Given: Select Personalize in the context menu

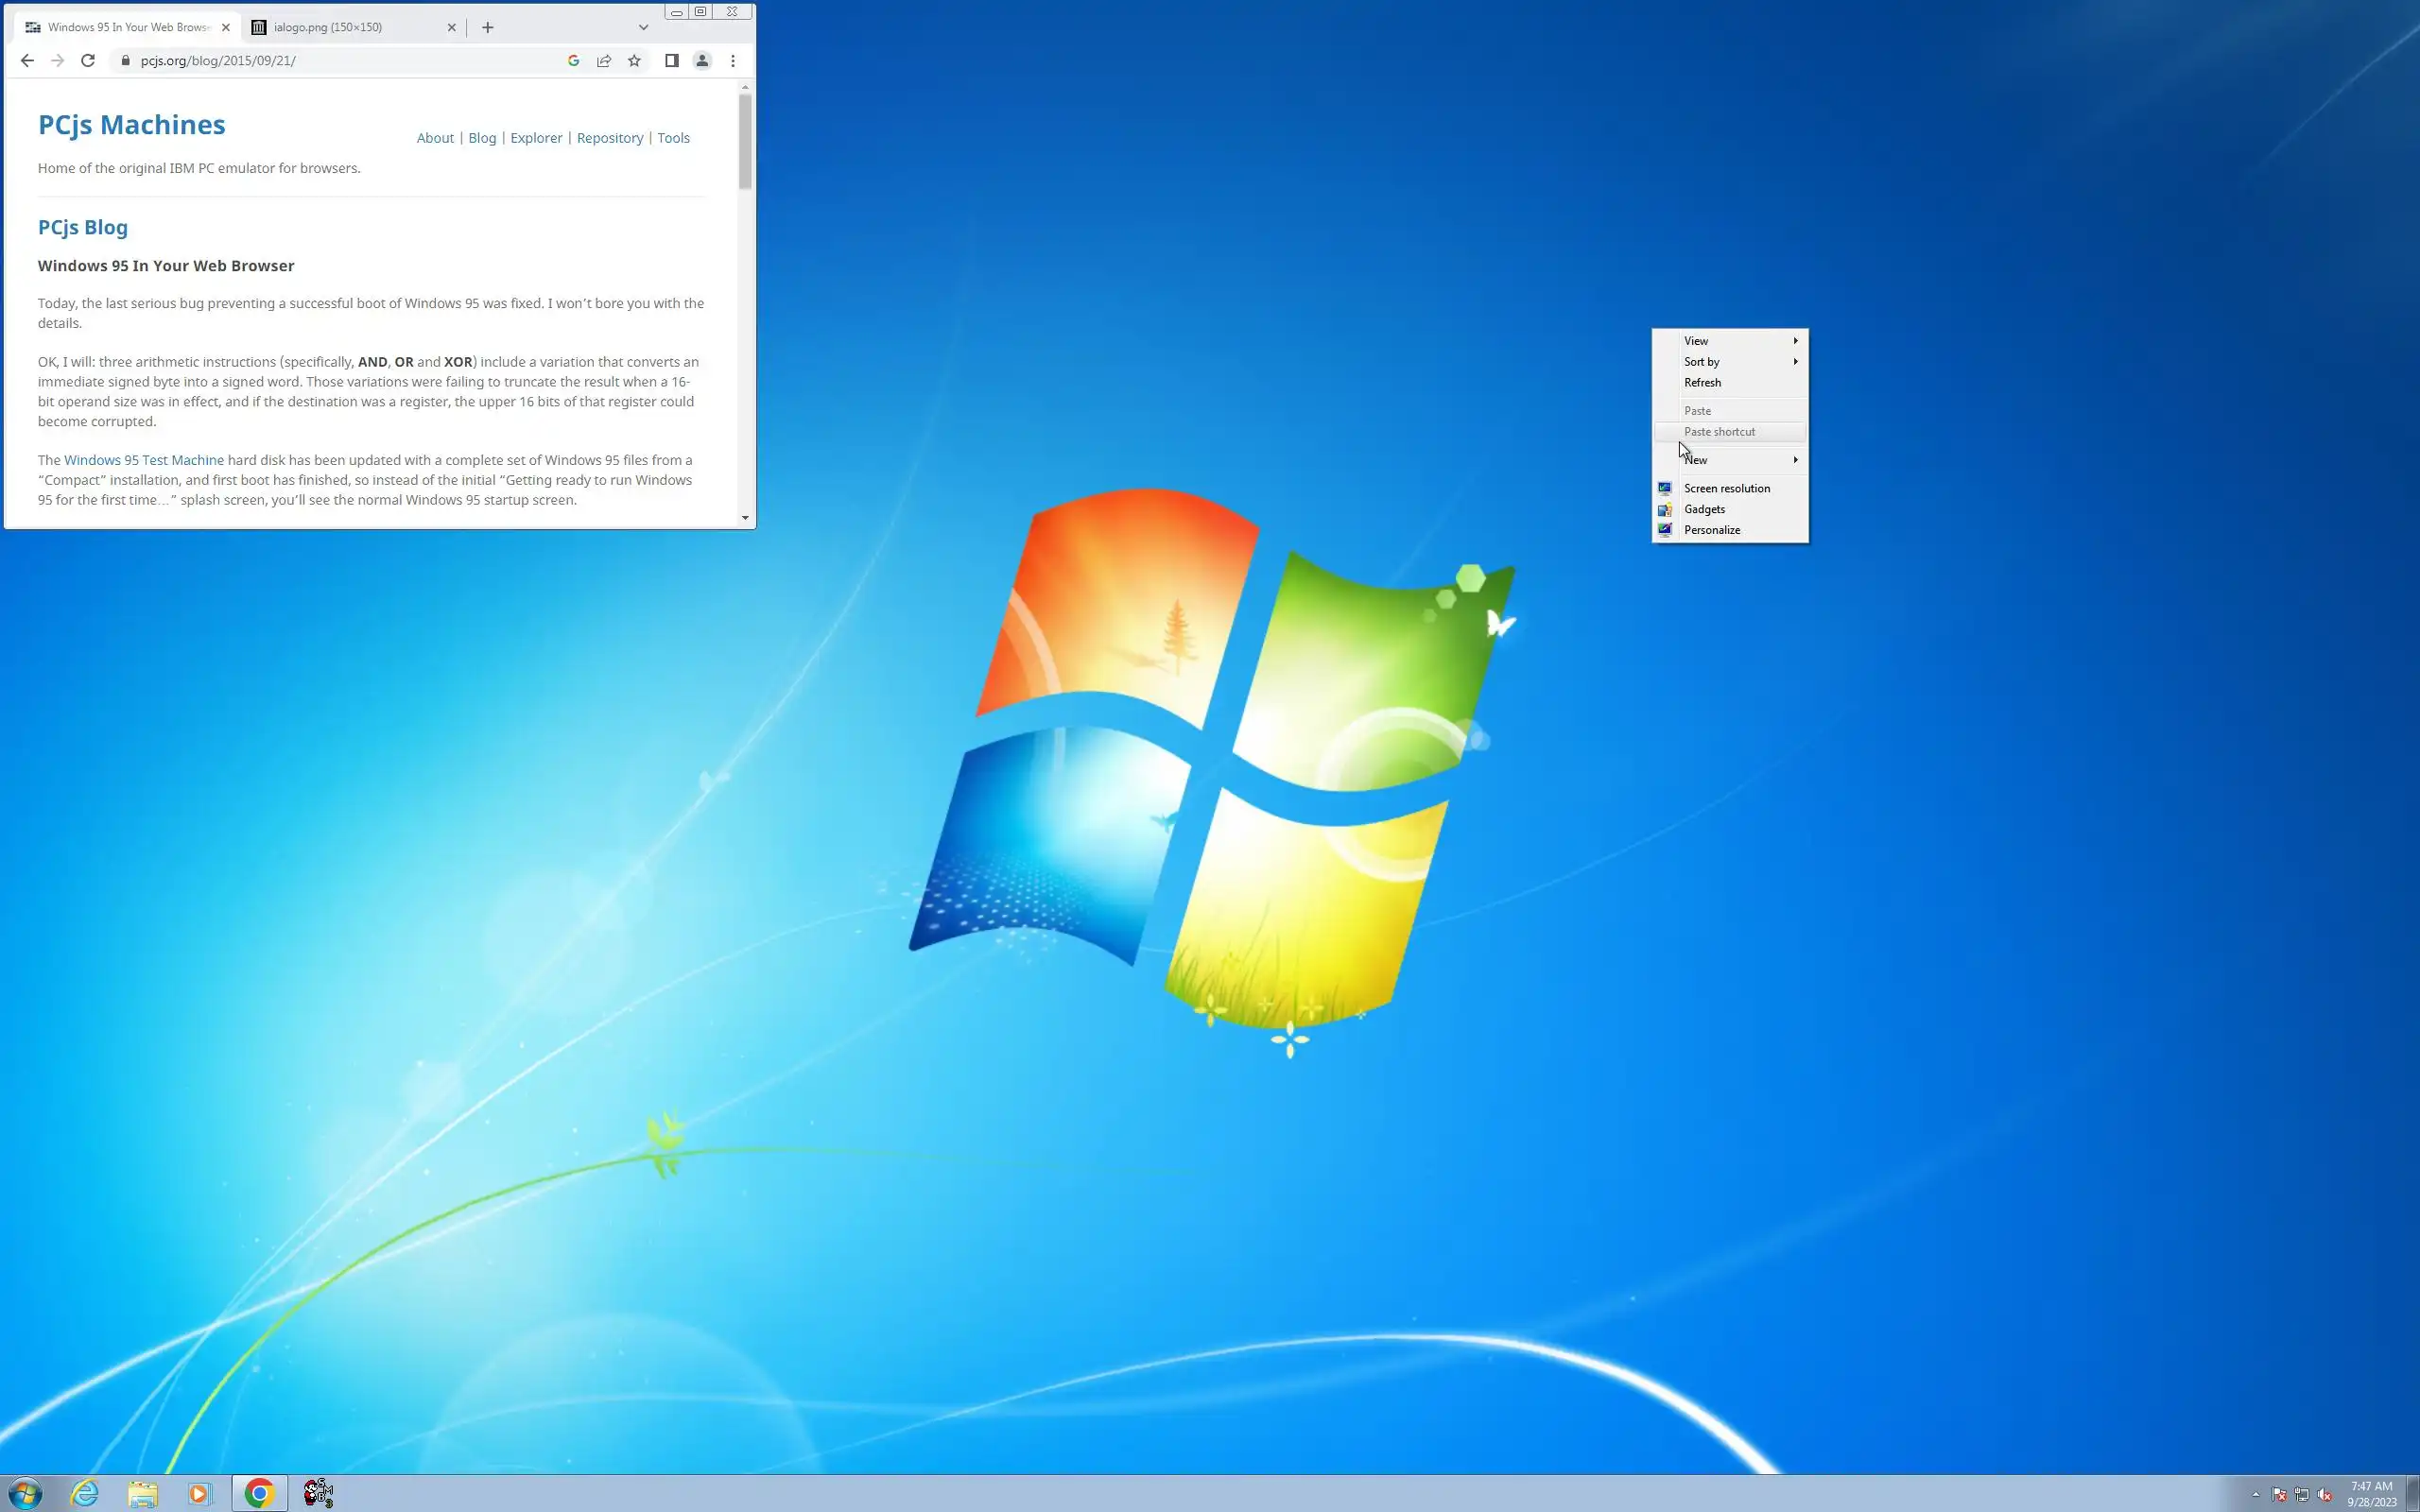Looking at the screenshot, I should [x=1711, y=530].
